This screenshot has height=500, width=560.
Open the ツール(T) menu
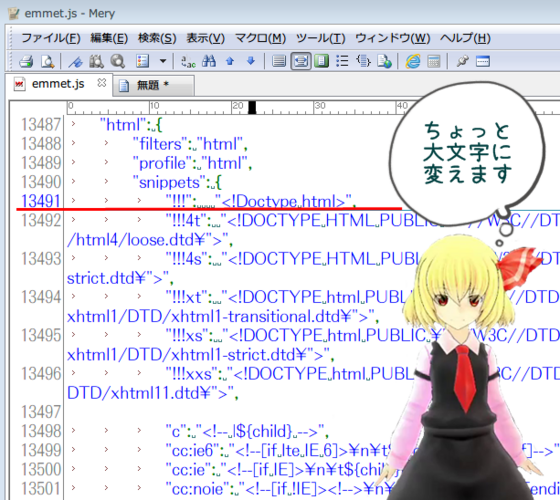320,38
